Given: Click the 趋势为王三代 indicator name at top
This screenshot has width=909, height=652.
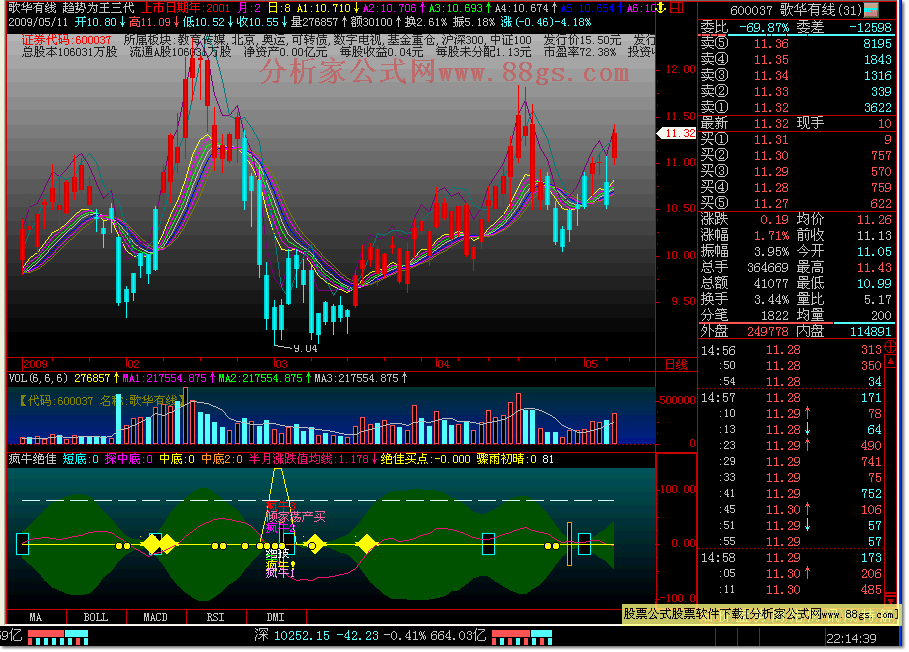Looking at the screenshot, I should point(99,8).
